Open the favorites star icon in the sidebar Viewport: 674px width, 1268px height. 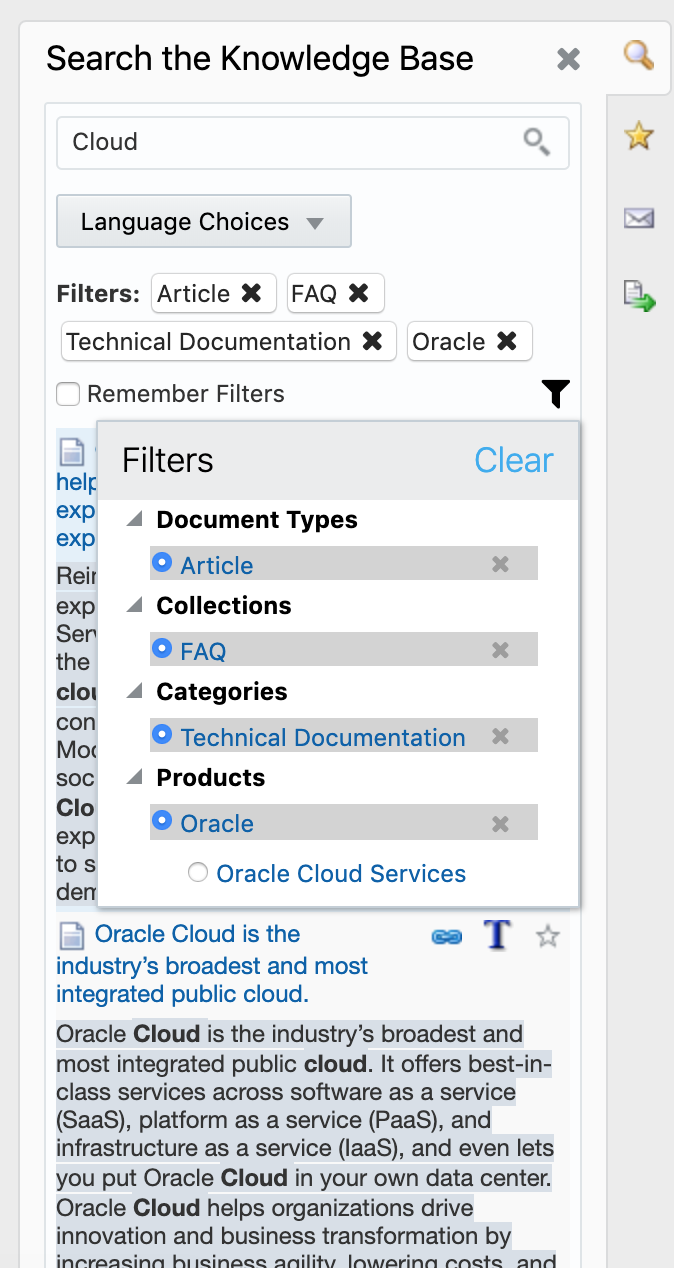tap(638, 135)
